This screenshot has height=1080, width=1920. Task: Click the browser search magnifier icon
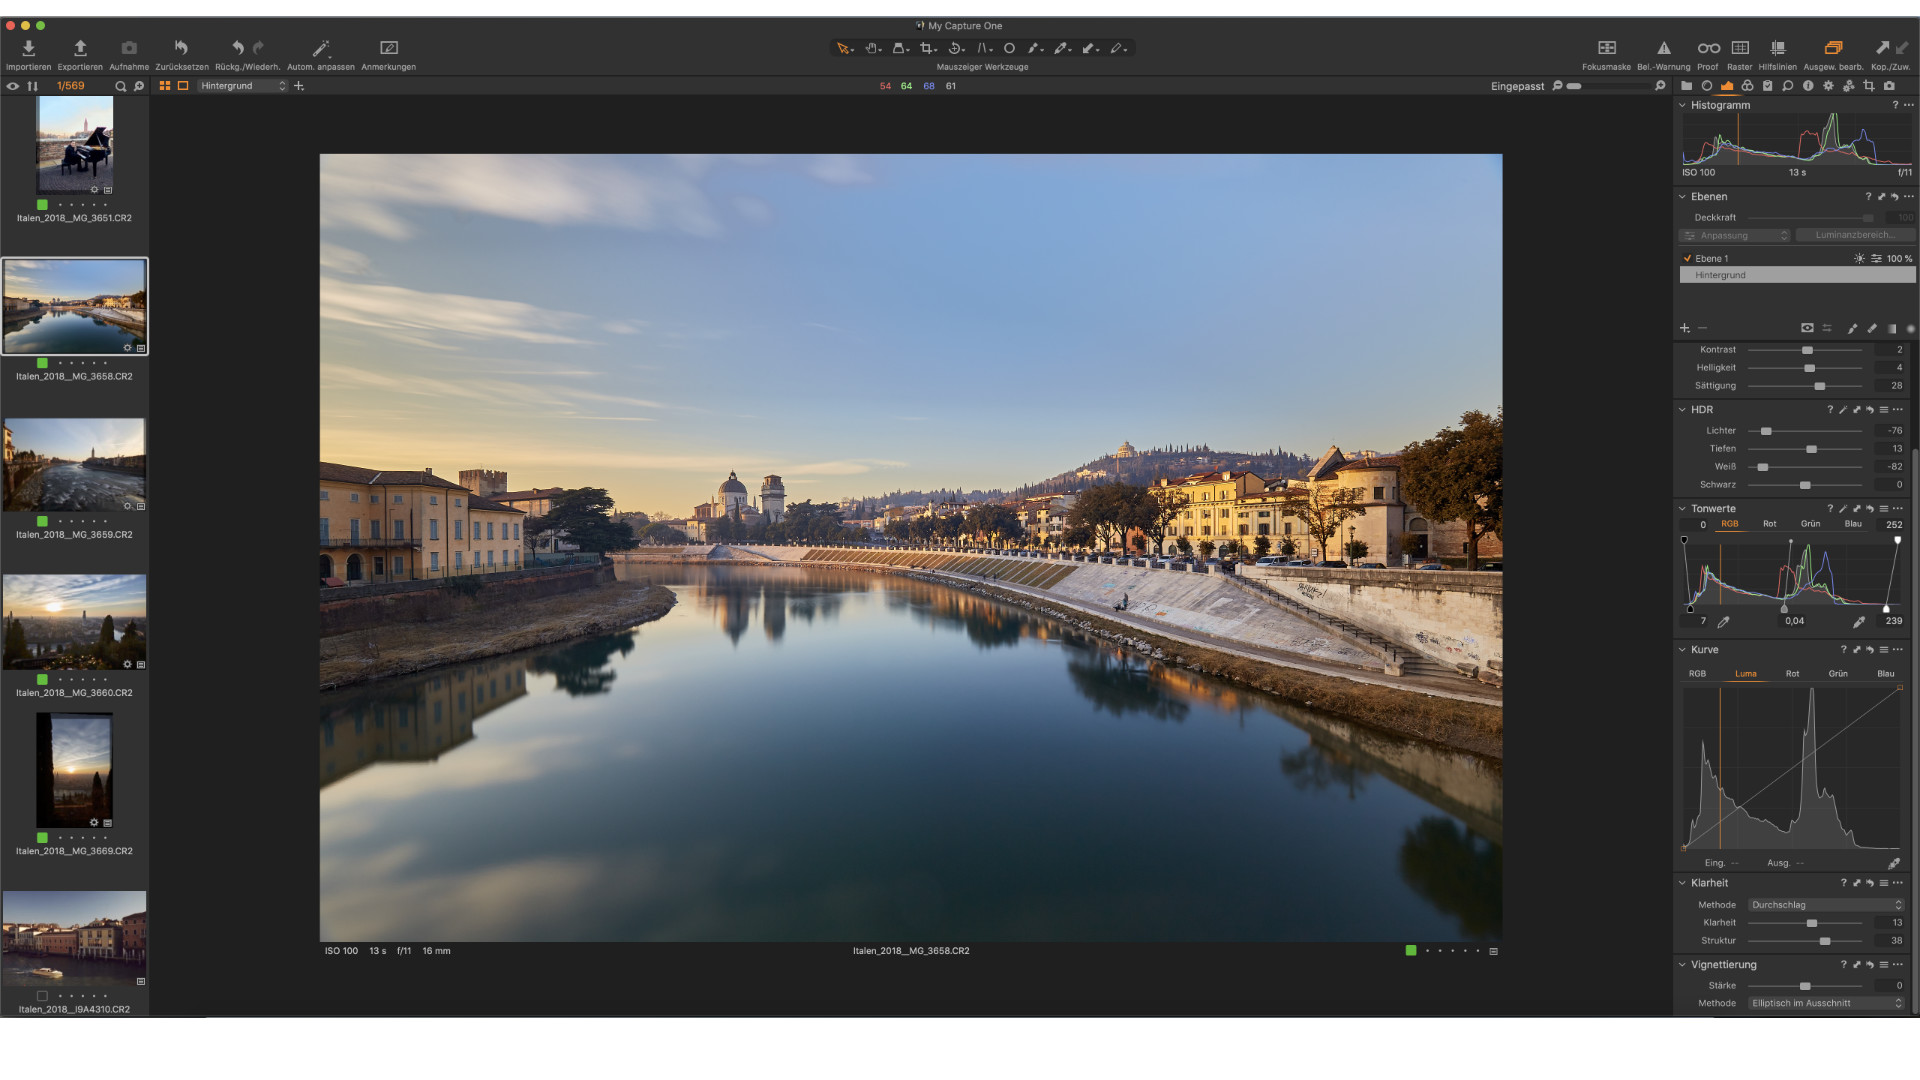pyautogui.click(x=120, y=86)
